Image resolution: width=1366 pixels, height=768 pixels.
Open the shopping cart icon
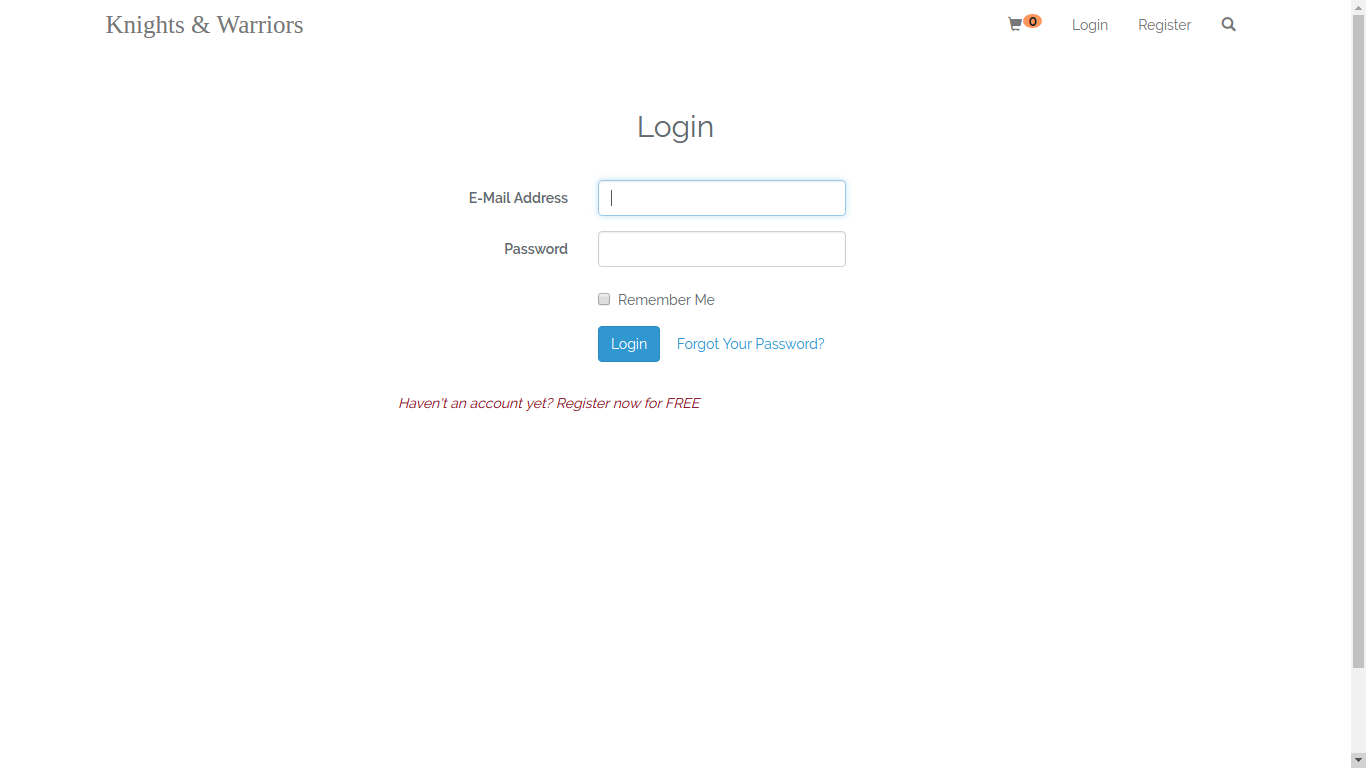tap(1015, 25)
